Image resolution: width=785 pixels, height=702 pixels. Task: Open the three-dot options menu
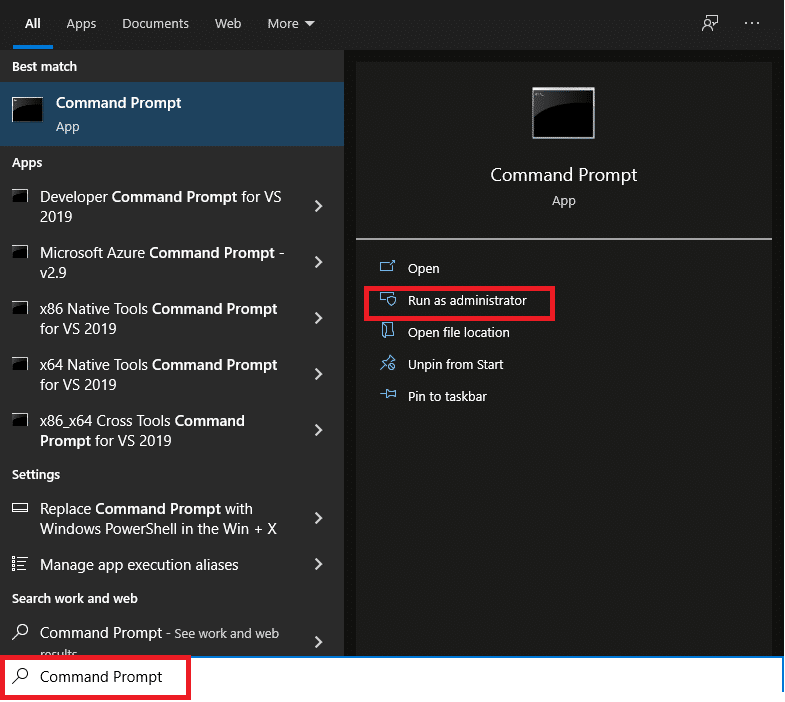click(x=752, y=23)
